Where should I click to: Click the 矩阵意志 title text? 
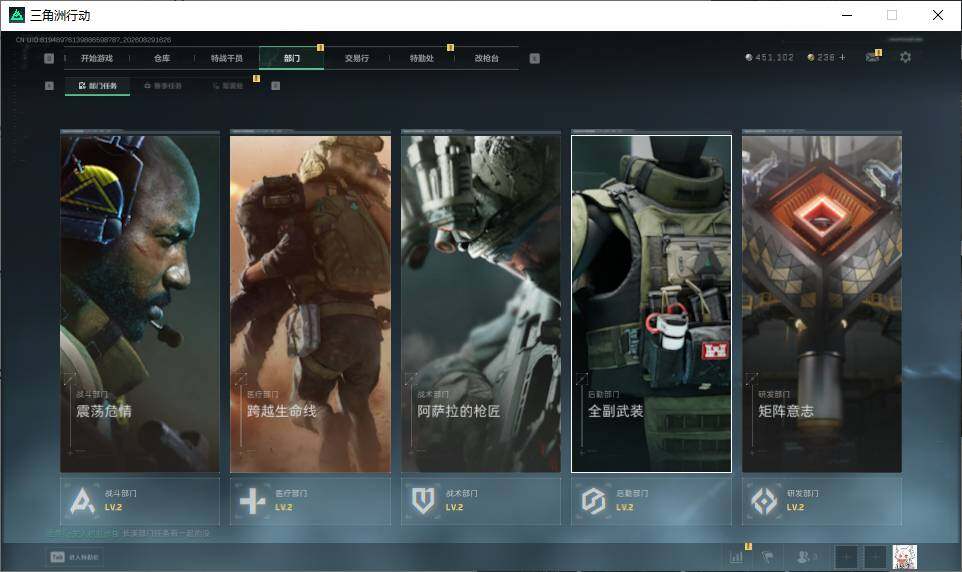786,411
